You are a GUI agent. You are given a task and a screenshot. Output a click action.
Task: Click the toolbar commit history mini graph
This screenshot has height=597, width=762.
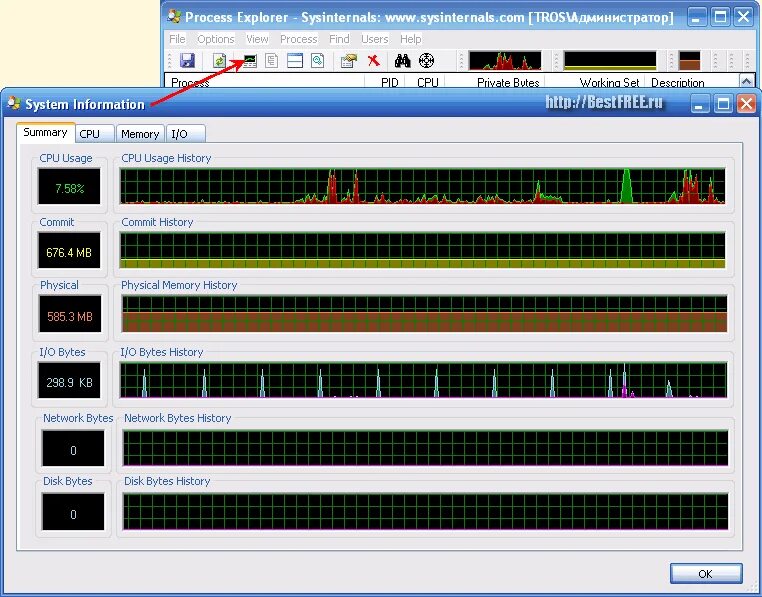[610, 61]
